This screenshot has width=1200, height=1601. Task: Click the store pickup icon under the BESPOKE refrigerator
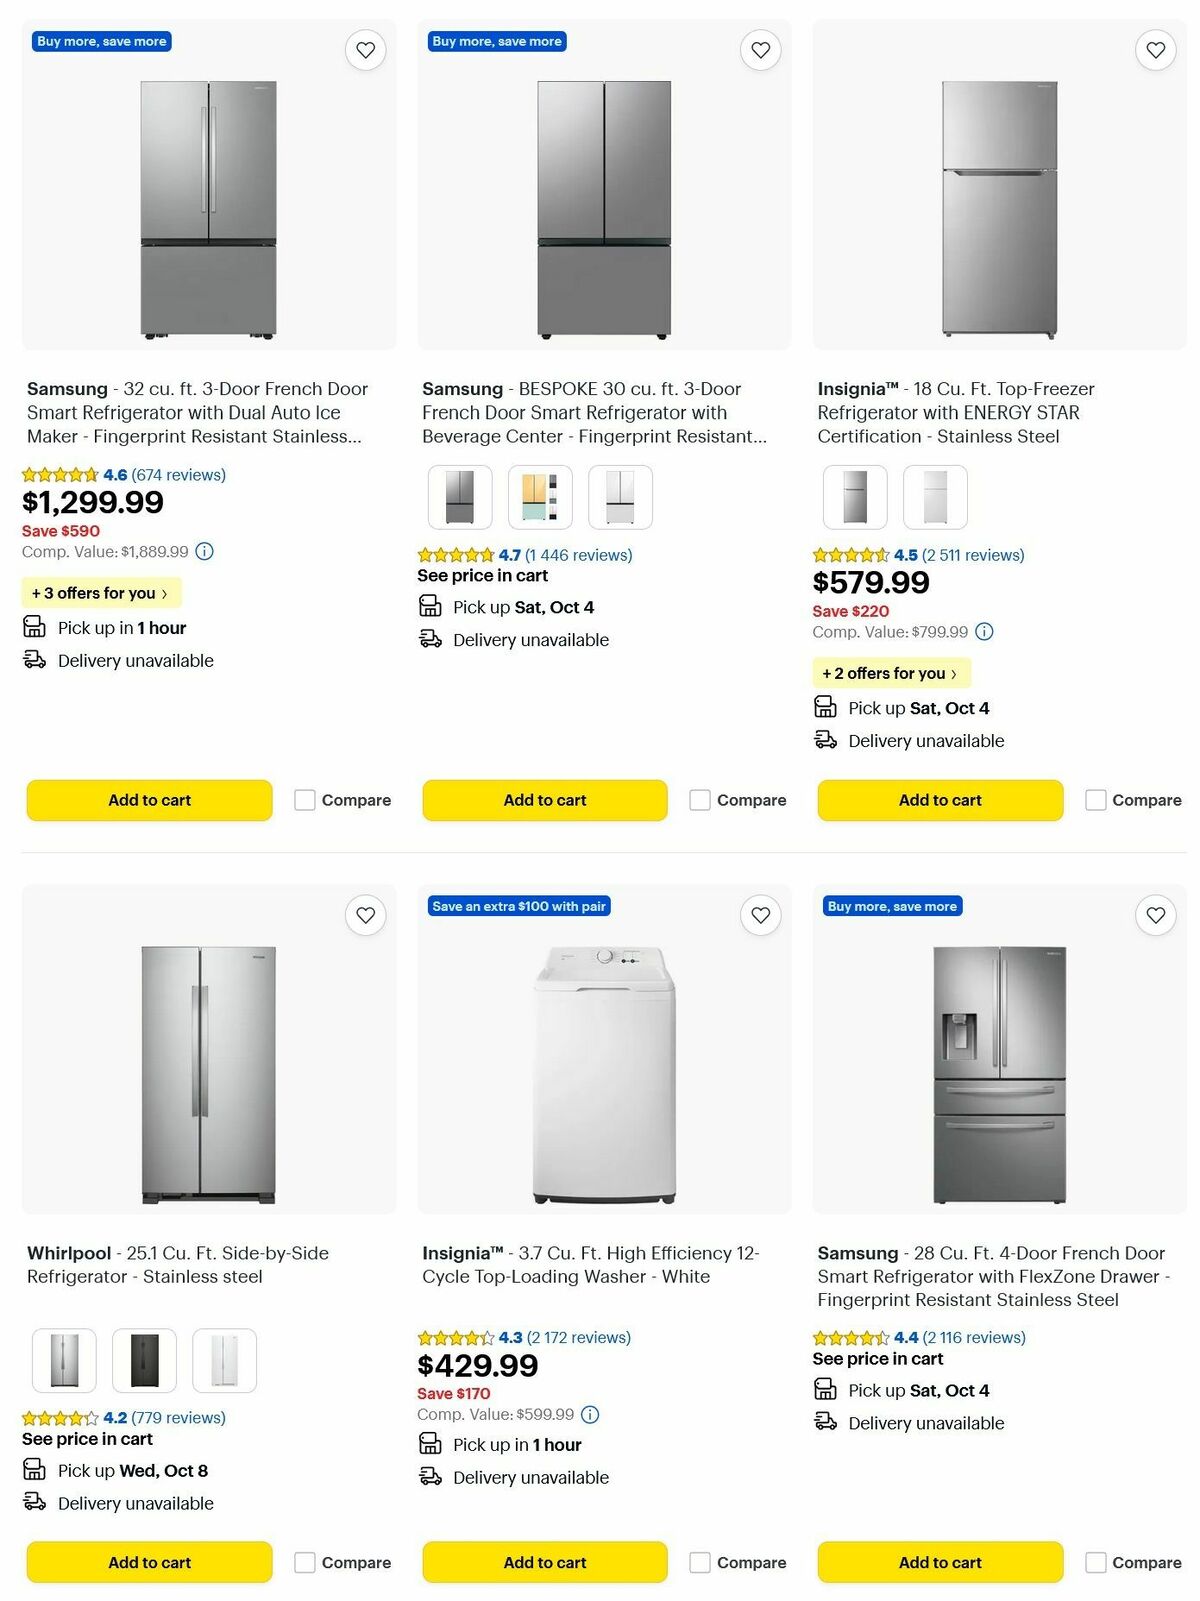(x=430, y=605)
